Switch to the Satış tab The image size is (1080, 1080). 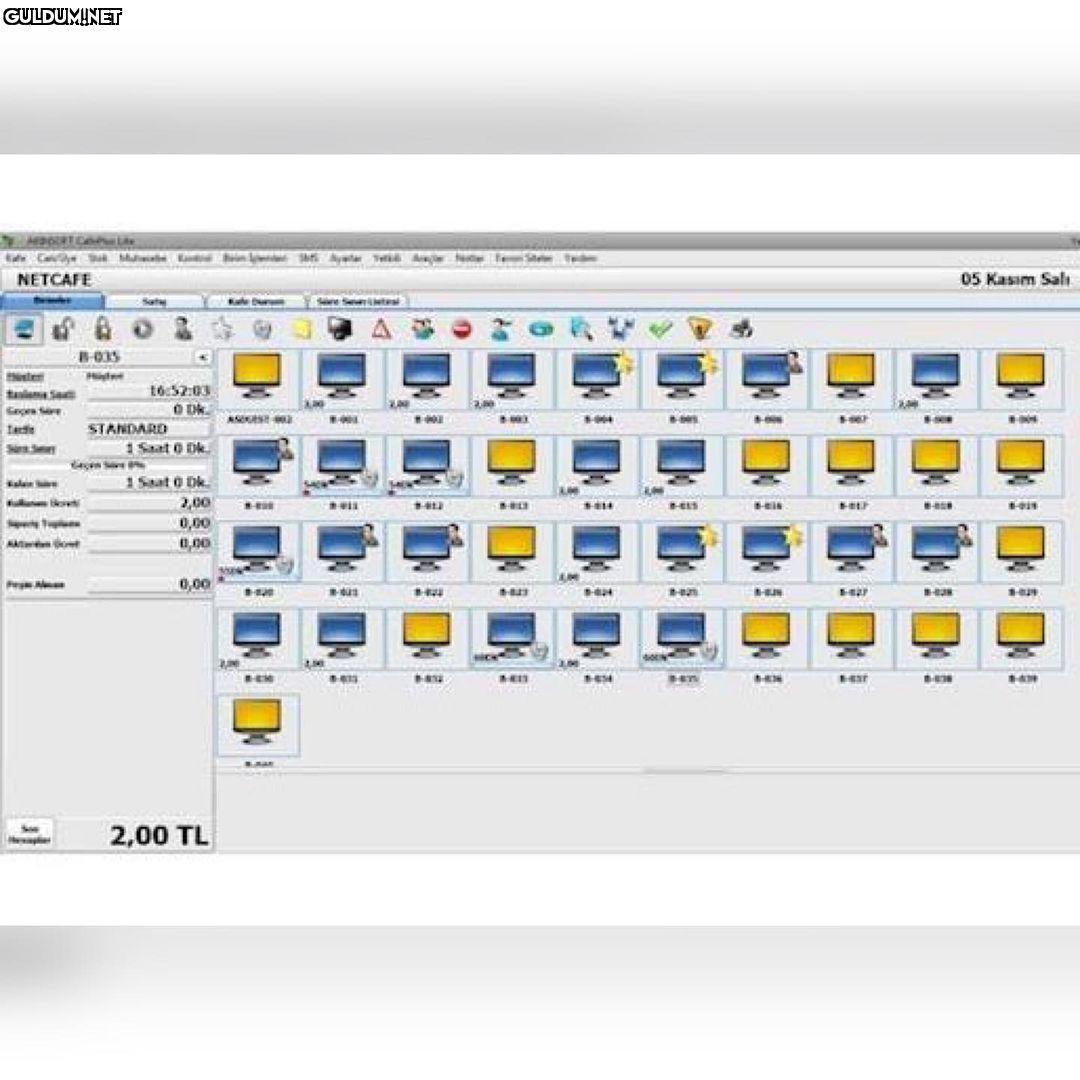point(154,301)
